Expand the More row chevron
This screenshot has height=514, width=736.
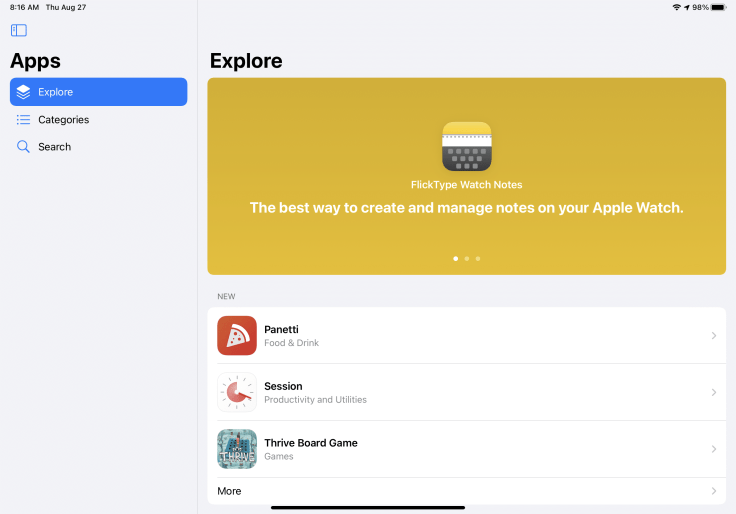tap(713, 491)
